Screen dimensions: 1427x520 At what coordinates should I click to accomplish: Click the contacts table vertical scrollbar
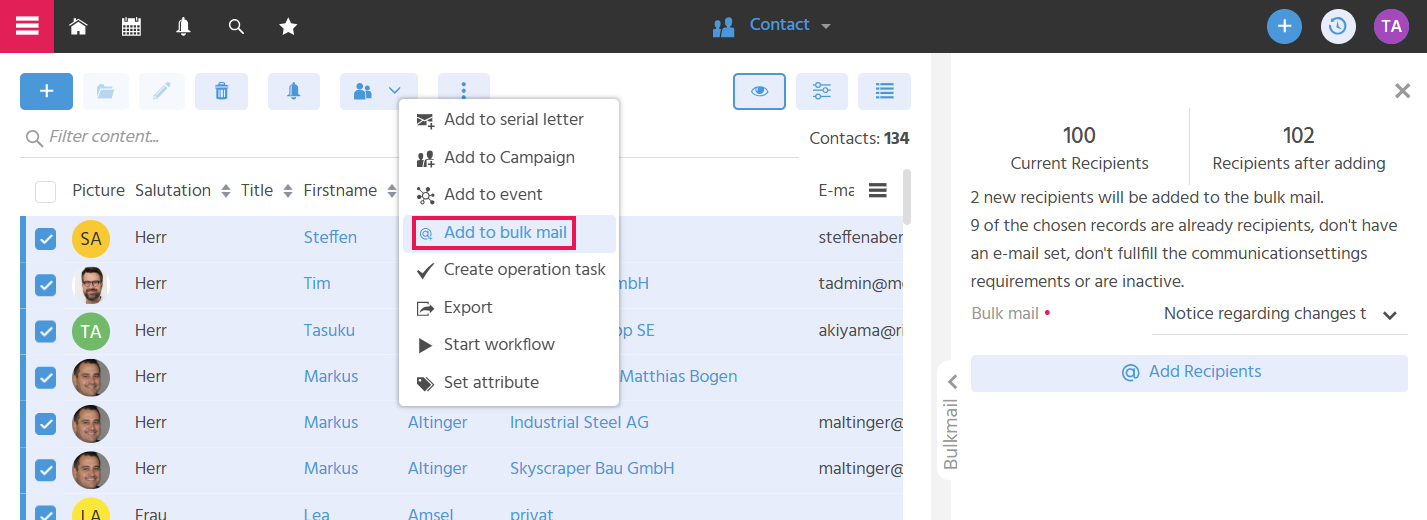click(x=907, y=196)
